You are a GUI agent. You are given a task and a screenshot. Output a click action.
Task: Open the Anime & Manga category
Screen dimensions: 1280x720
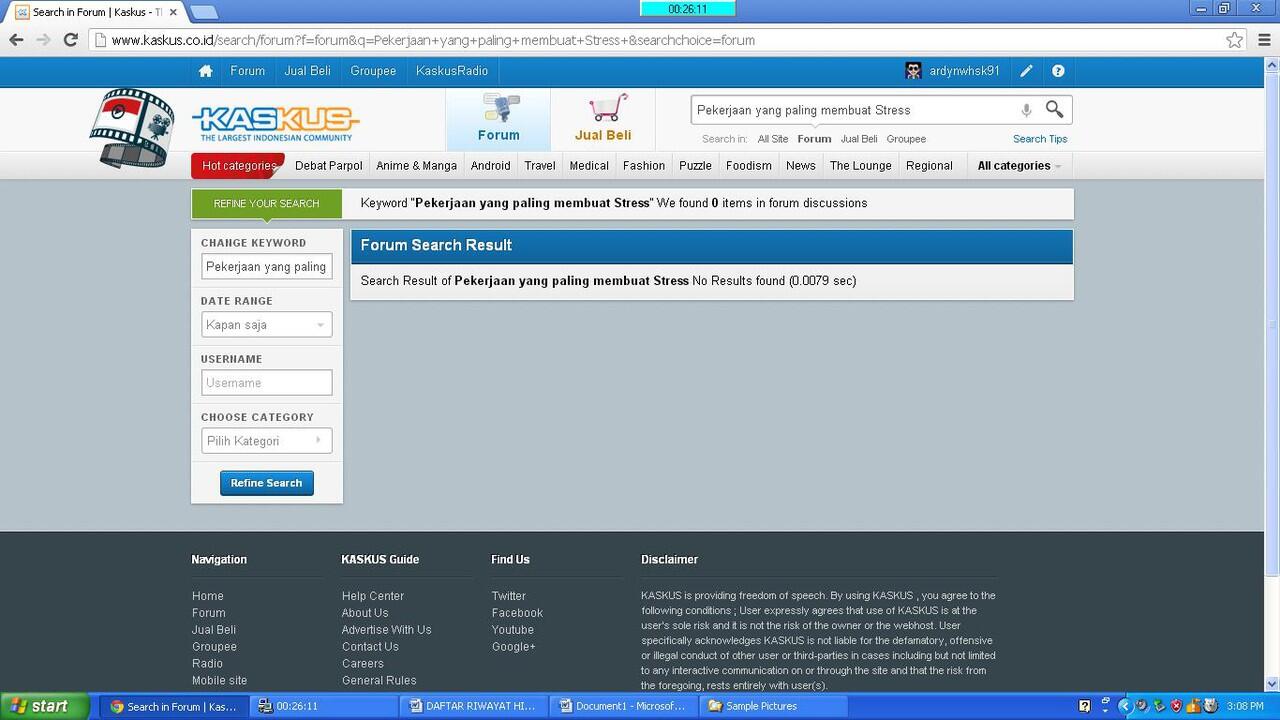click(416, 166)
